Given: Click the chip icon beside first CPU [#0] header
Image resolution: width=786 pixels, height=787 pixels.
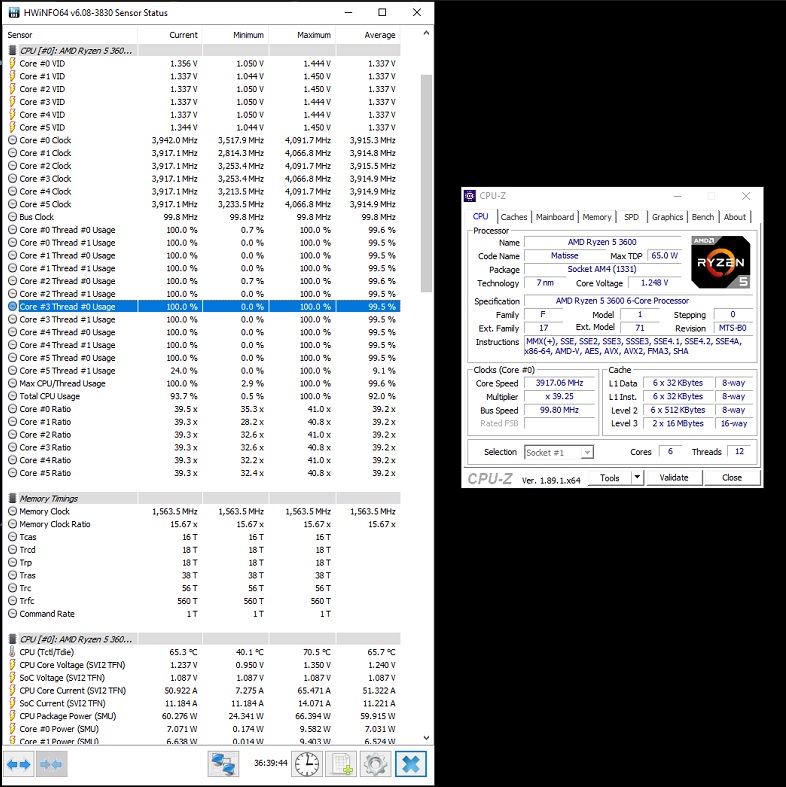Looking at the screenshot, I should 13,50.
